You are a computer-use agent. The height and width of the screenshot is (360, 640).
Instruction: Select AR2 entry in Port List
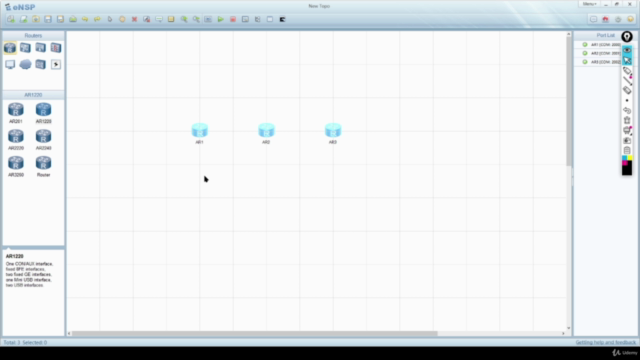(602, 53)
